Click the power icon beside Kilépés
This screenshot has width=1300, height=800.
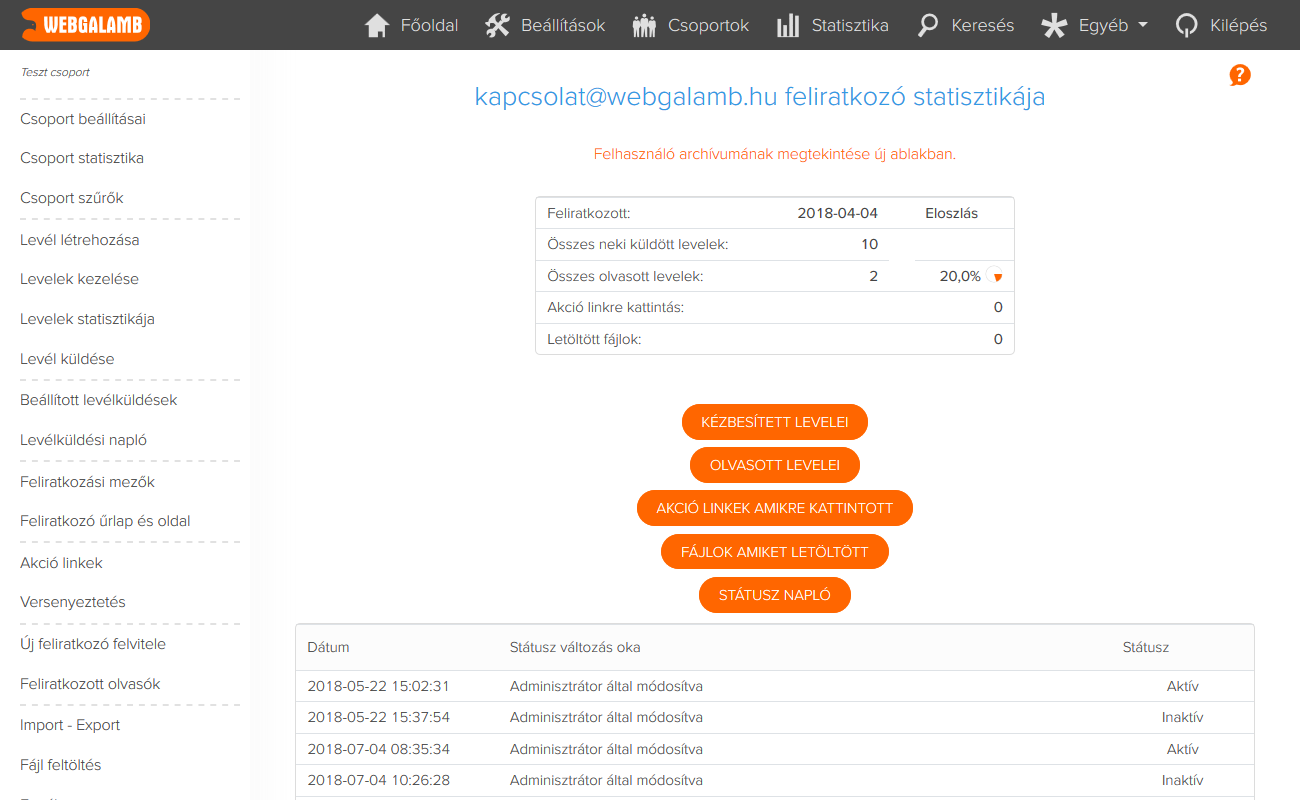coord(1187,25)
